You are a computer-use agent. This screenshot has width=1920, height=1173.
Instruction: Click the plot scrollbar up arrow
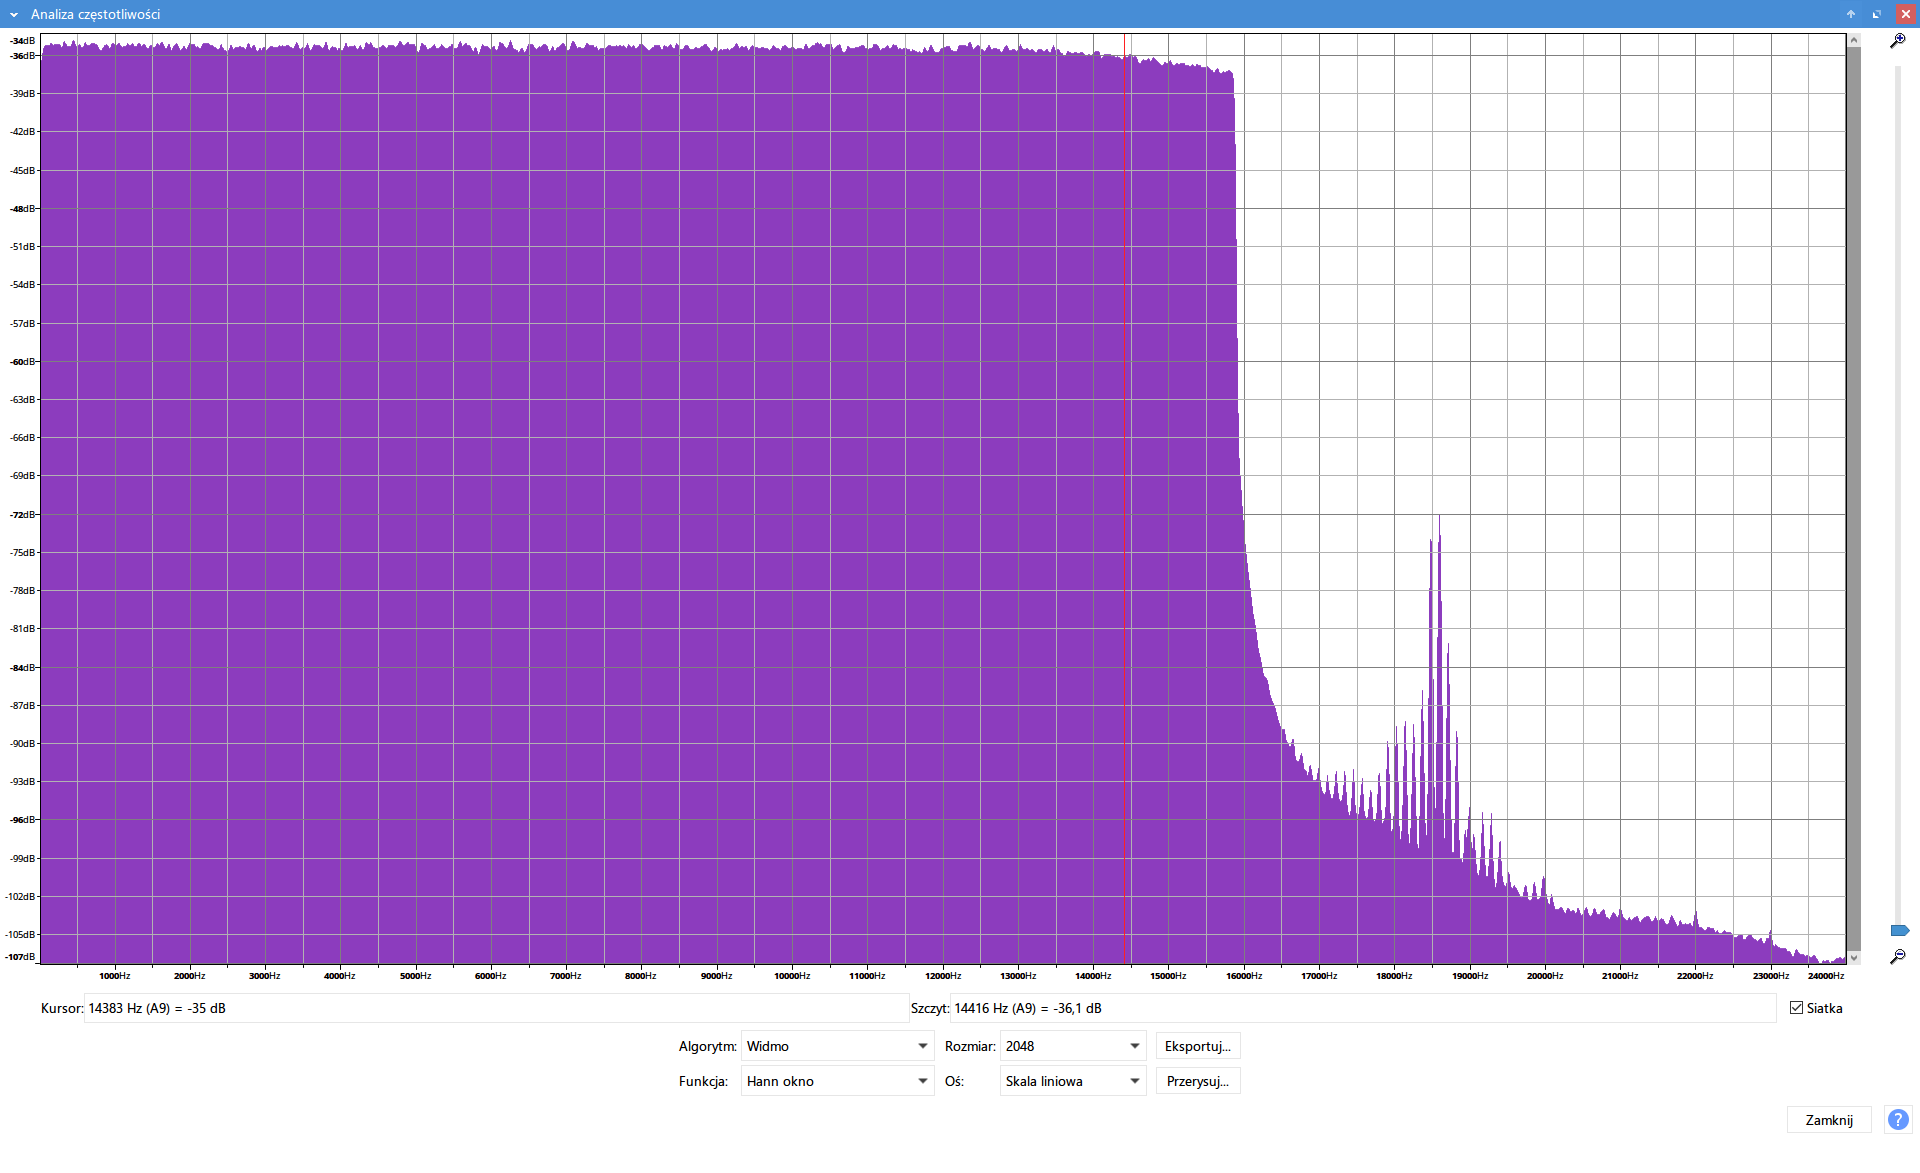pyautogui.click(x=1854, y=40)
